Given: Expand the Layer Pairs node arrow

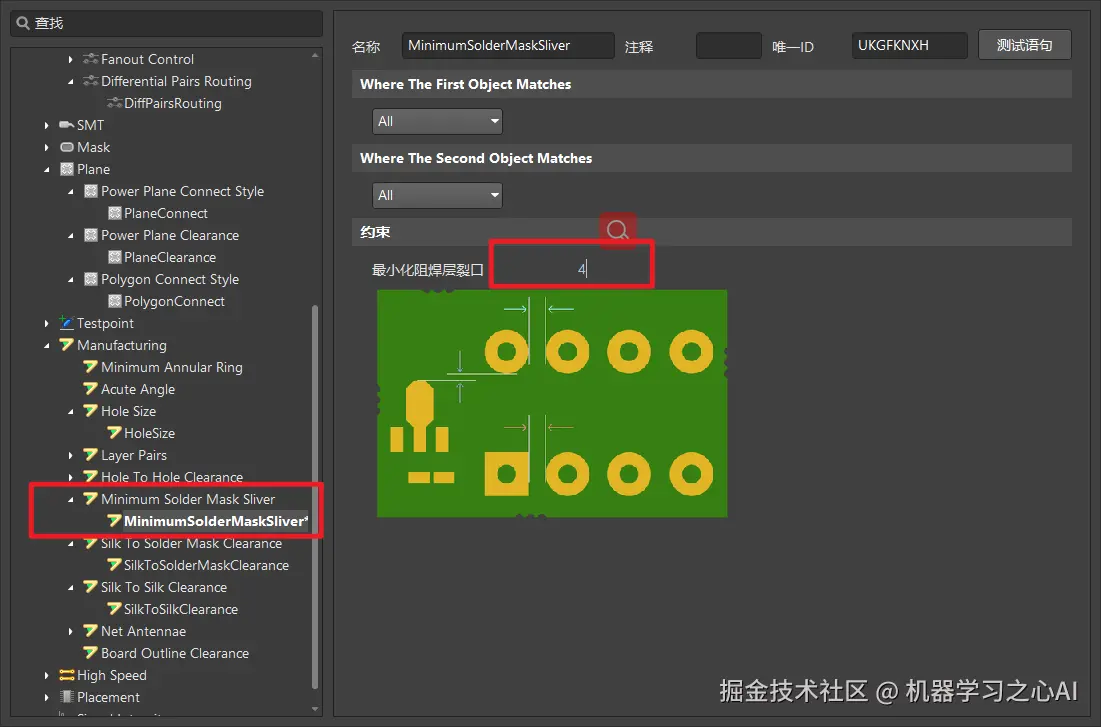Looking at the screenshot, I should click(x=70, y=455).
